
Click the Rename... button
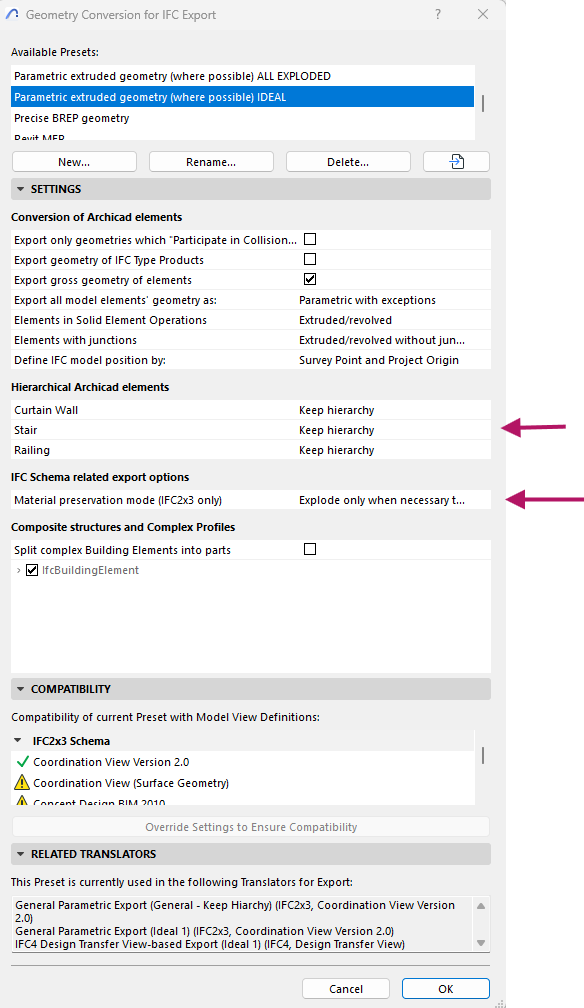tap(211, 162)
